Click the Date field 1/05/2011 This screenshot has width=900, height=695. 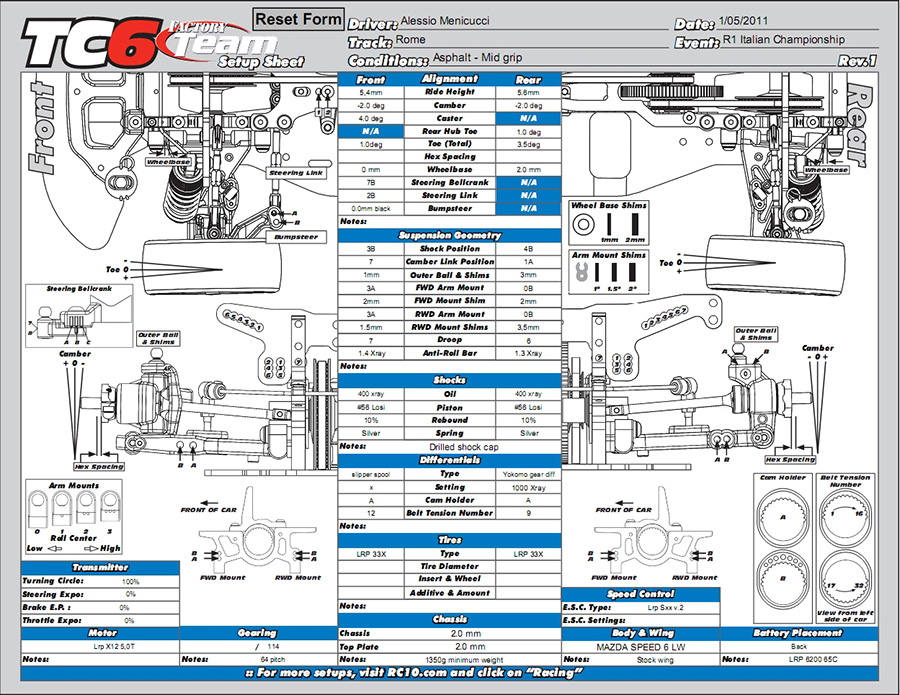tap(798, 21)
